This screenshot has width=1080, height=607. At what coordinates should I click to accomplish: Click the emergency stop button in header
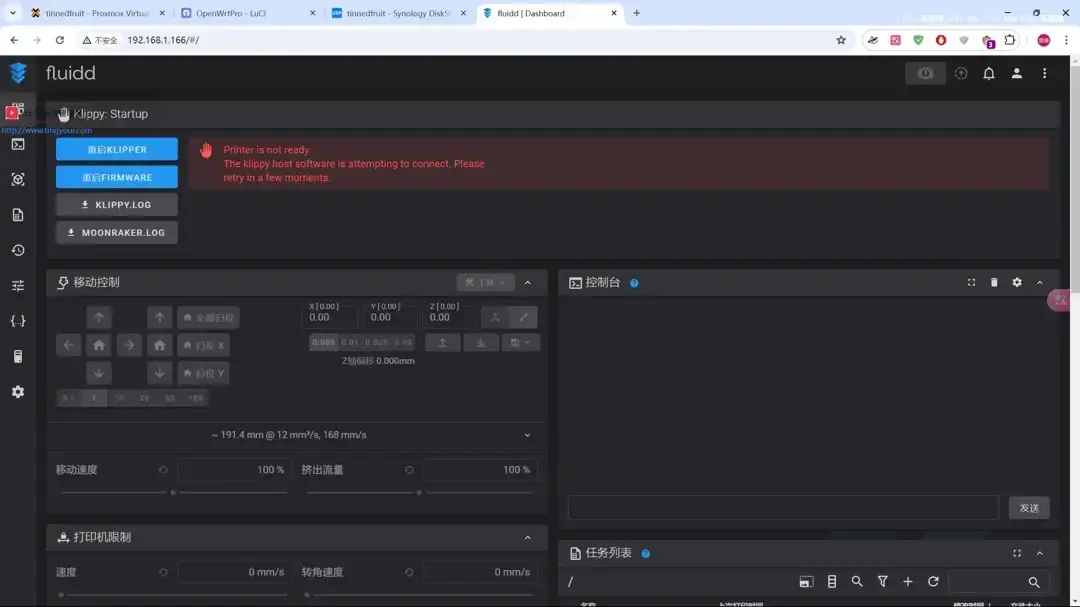tap(925, 73)
